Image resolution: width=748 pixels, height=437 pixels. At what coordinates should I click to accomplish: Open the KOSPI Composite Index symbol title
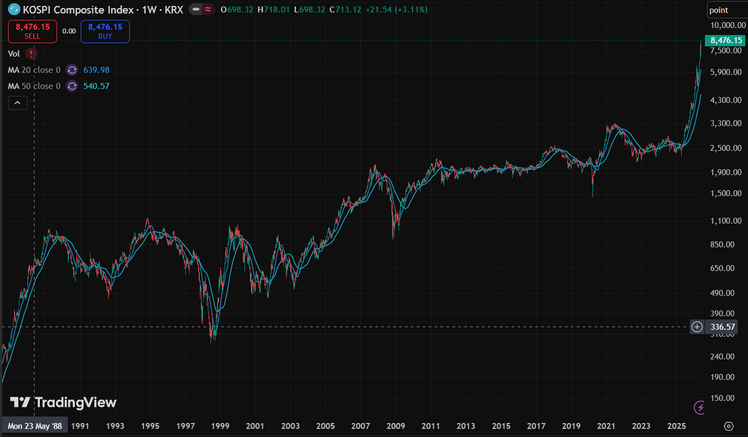(x=103, y=10)
